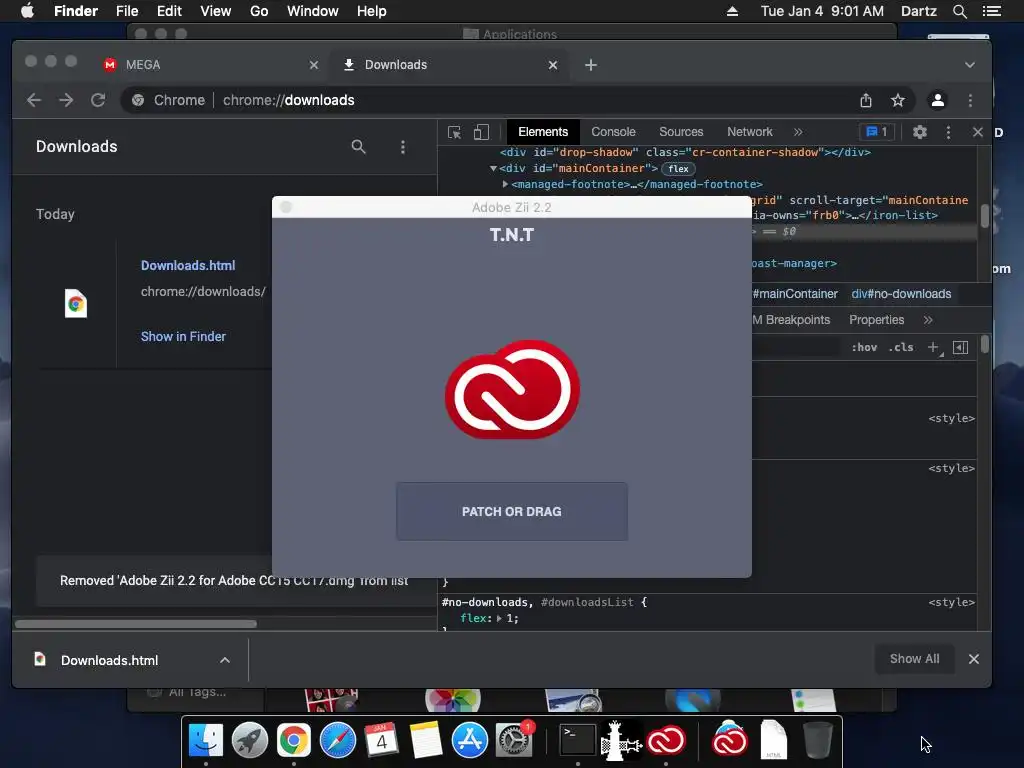Open Safari from the Dock
1024x768 pixels.
338,741
